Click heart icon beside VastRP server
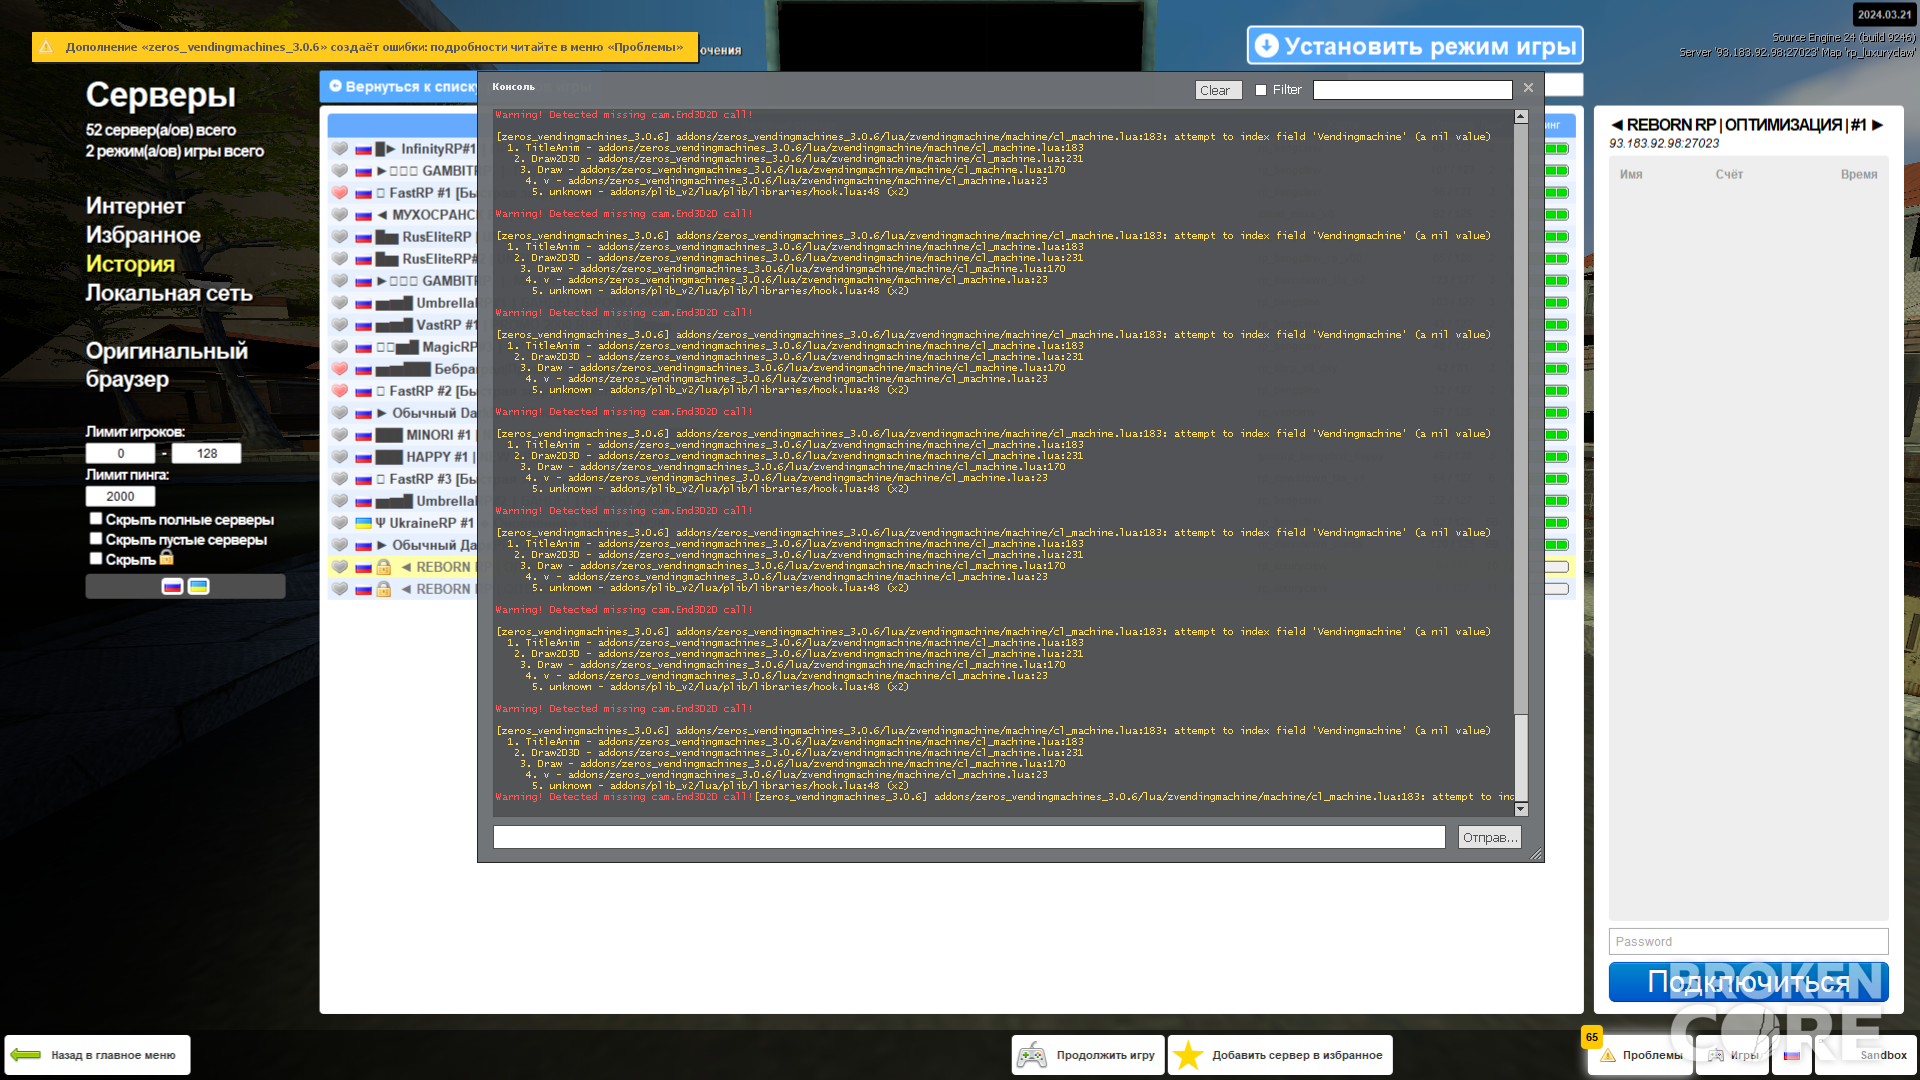Screen dimensions: 1920x1080 [x=340, y=325]
